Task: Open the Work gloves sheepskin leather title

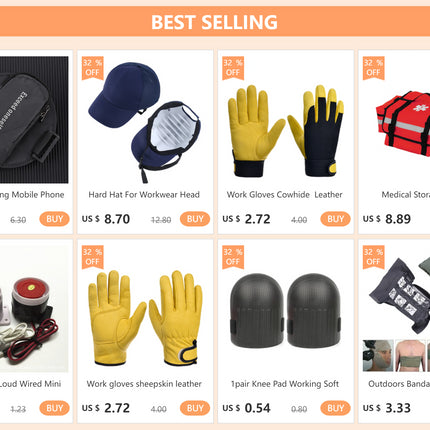Action: click(144, 384)
